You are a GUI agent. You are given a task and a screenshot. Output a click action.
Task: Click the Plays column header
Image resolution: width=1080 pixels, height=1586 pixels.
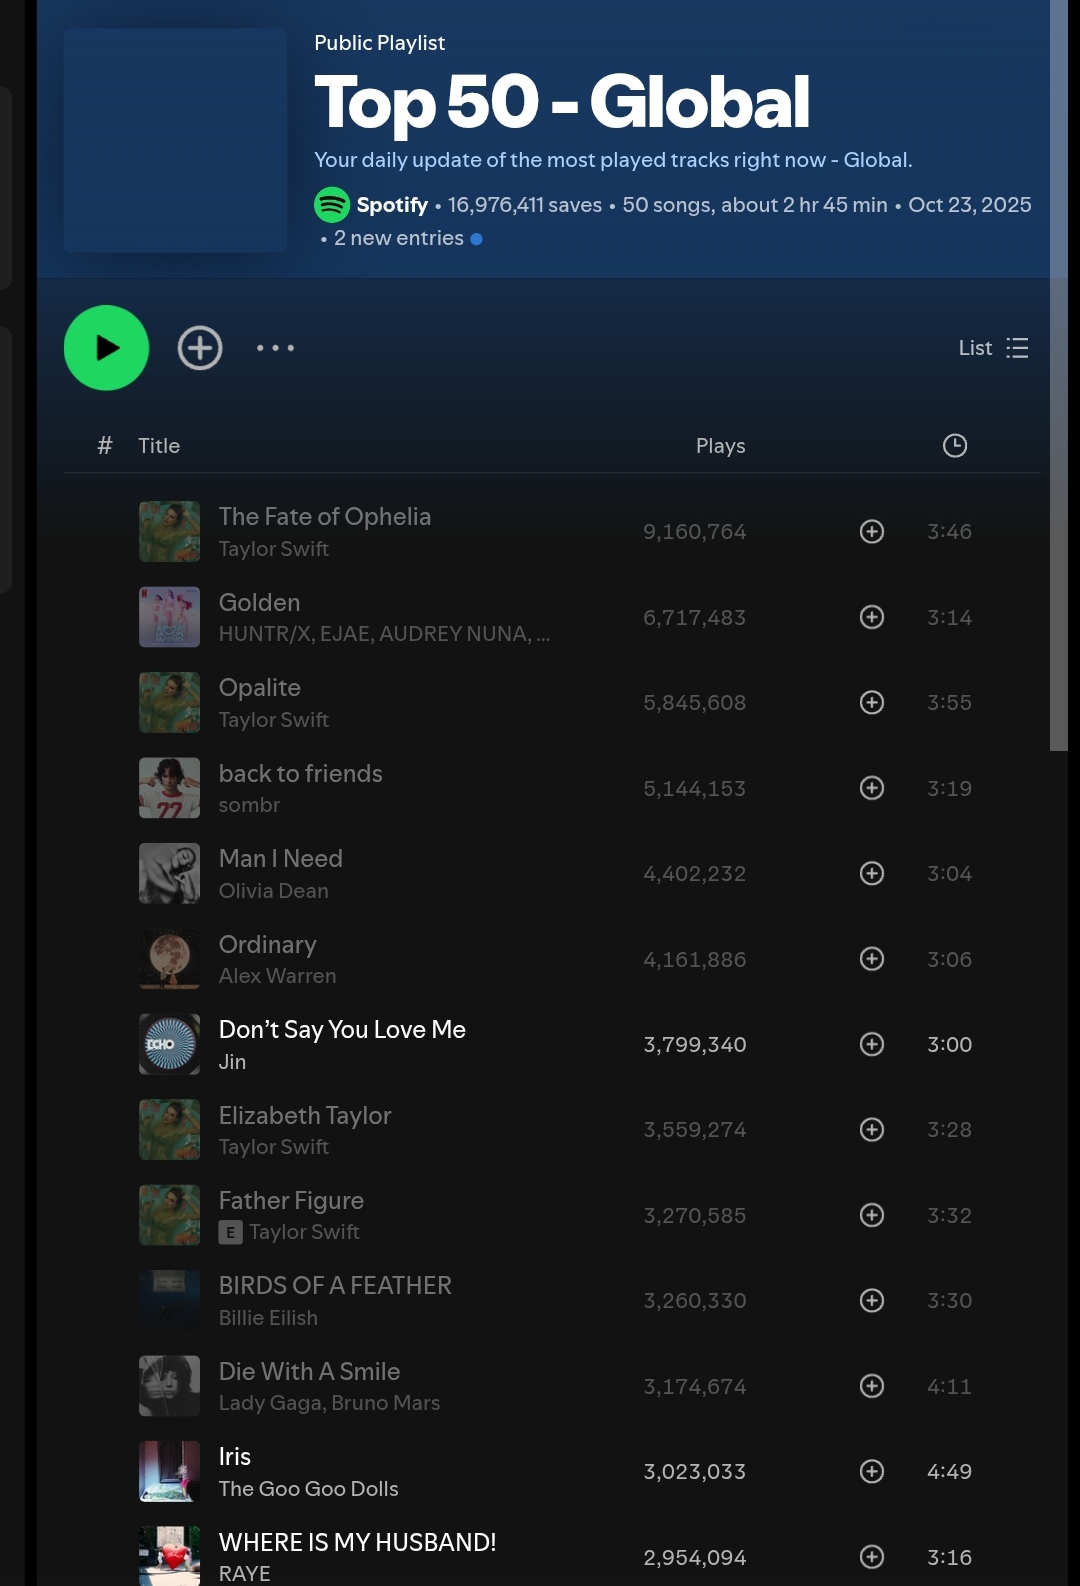tap(721, 446)
